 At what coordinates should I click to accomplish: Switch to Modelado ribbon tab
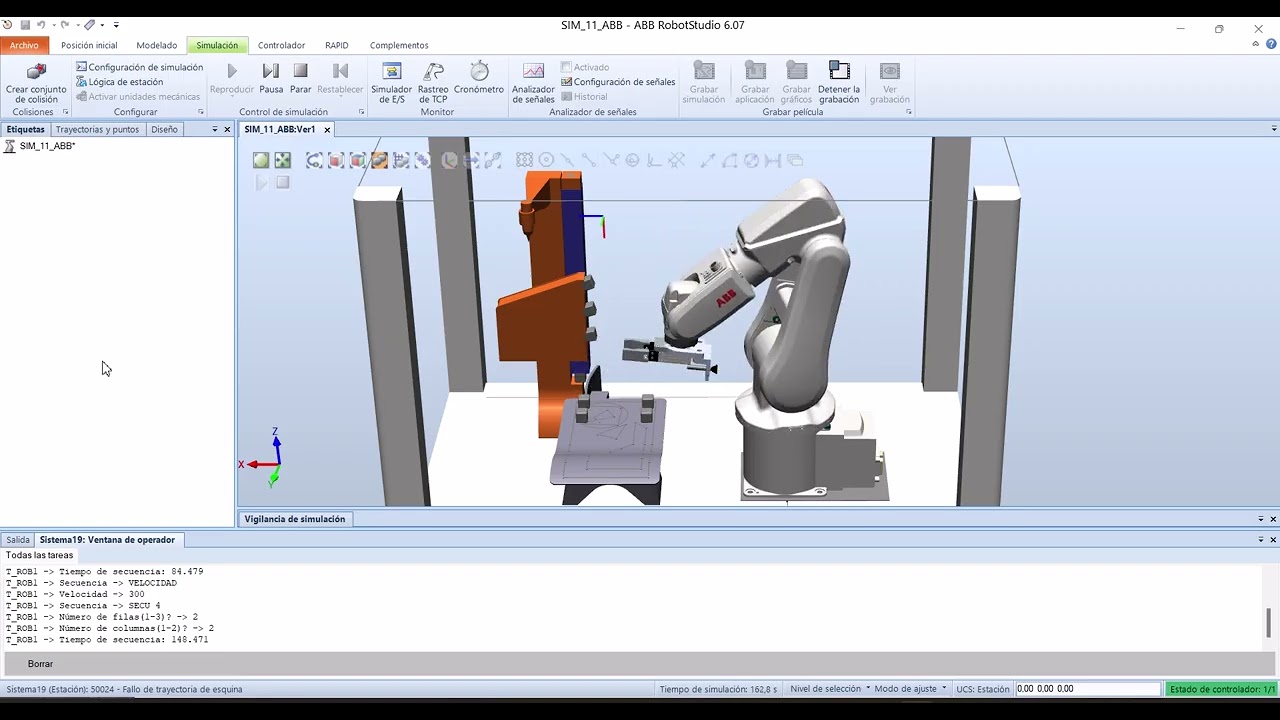click(157, 45)
